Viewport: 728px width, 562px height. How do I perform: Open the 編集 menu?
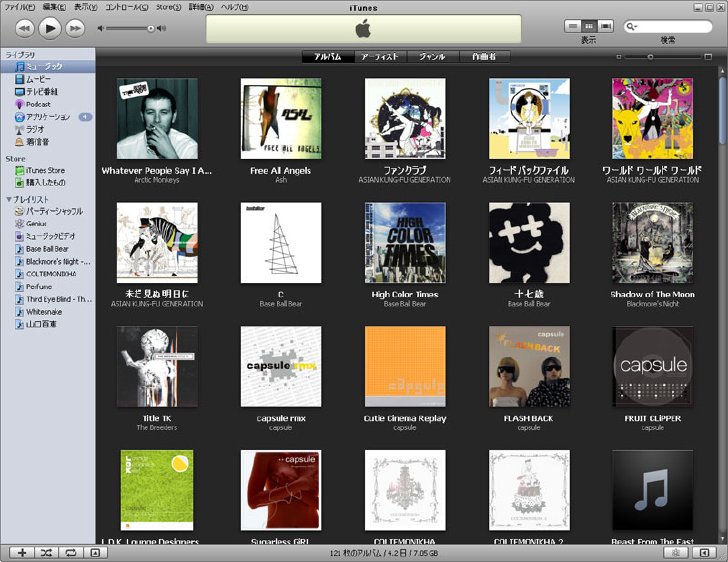(x=54, y=7)
